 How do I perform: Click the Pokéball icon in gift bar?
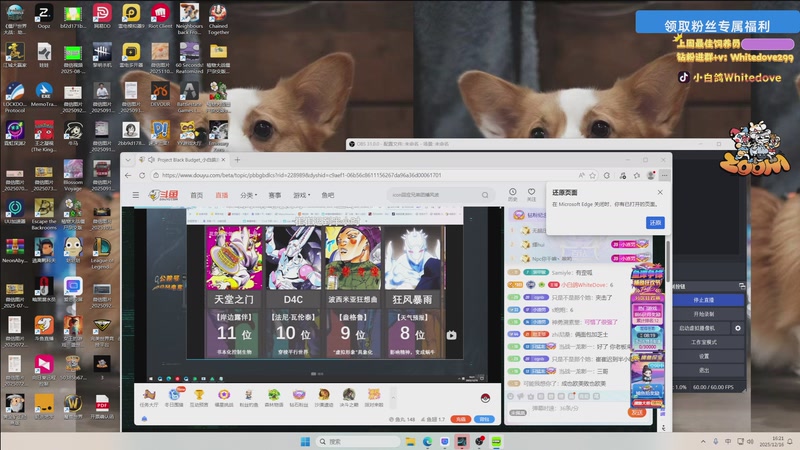[x=485, y=398]
